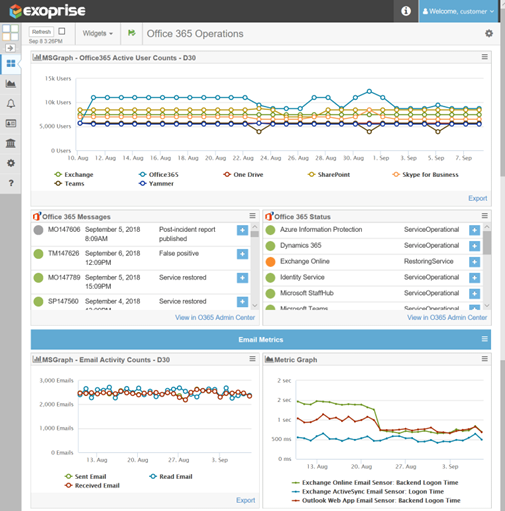The image size is (505, 511).
Task: Click the Email Metrics section banner
Action: tap(261, 340)
